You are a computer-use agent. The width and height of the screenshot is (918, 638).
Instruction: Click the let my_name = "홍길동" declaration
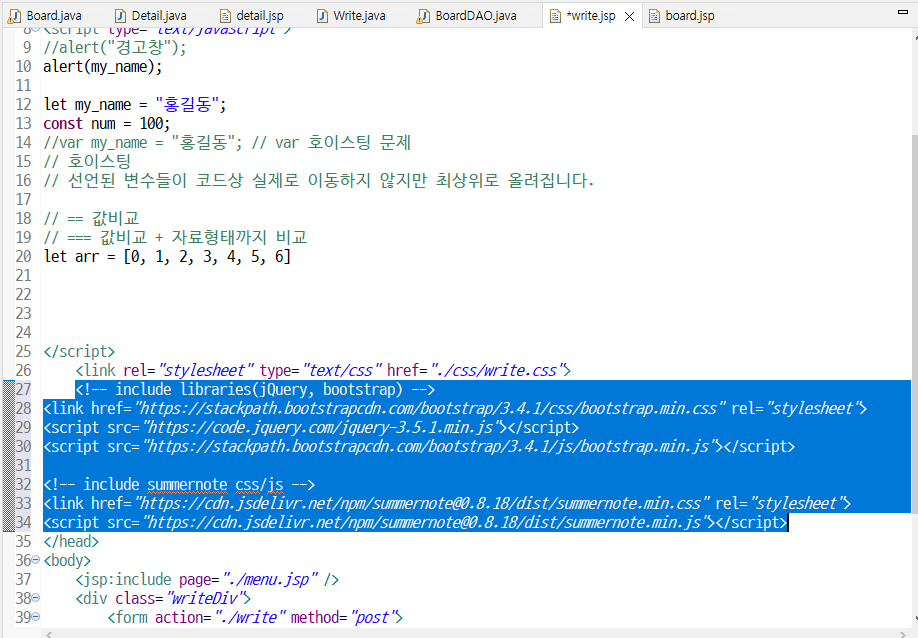pos(135,105)
